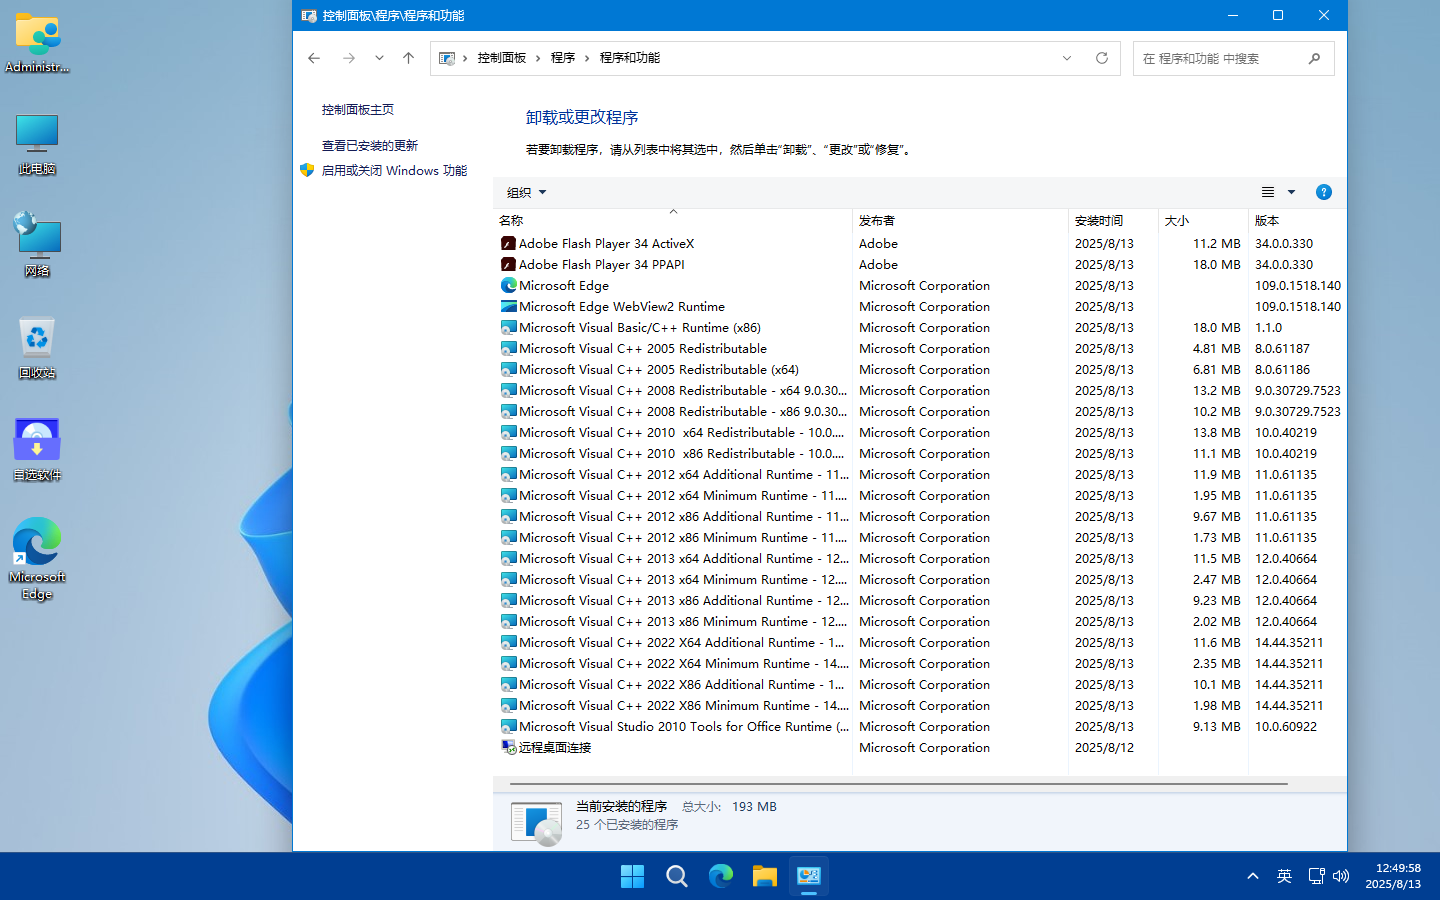The height and width of the screenshot is (900, 1440).
Task: Select Visual C++ 2013 x86 Additional Runtime
Action: [920, 601]
